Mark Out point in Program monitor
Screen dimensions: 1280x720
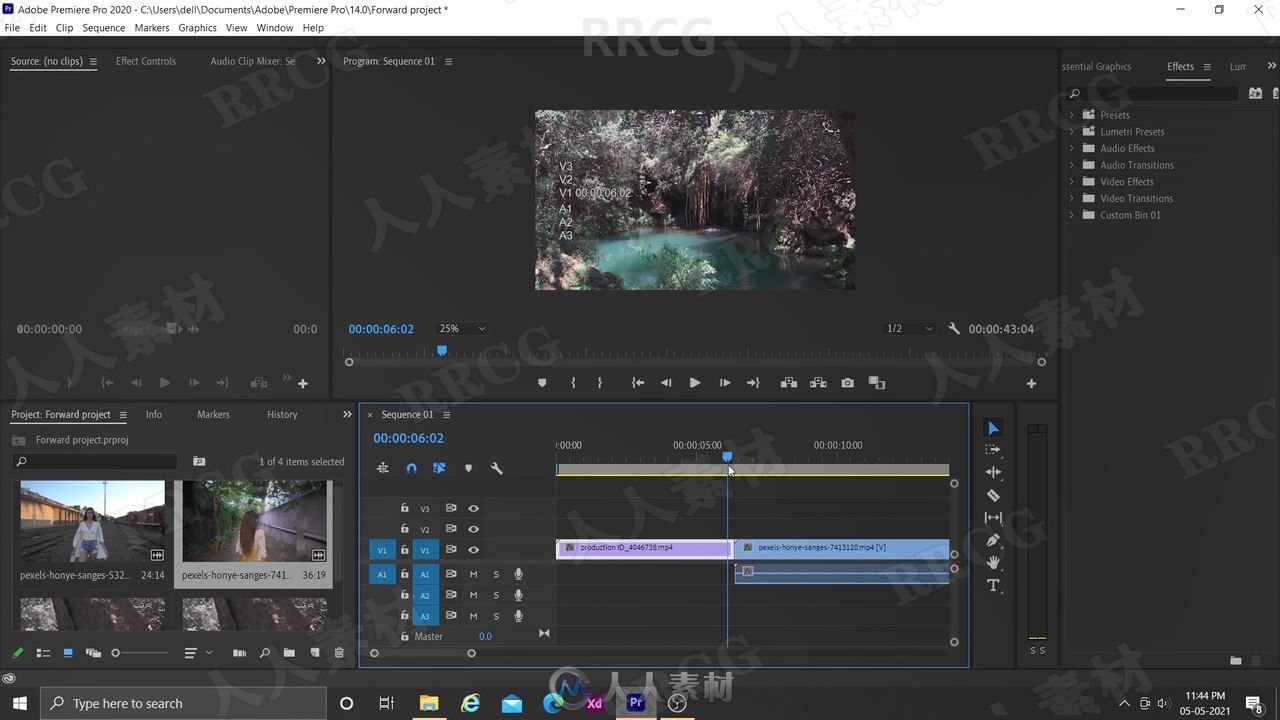coord(600,383)
